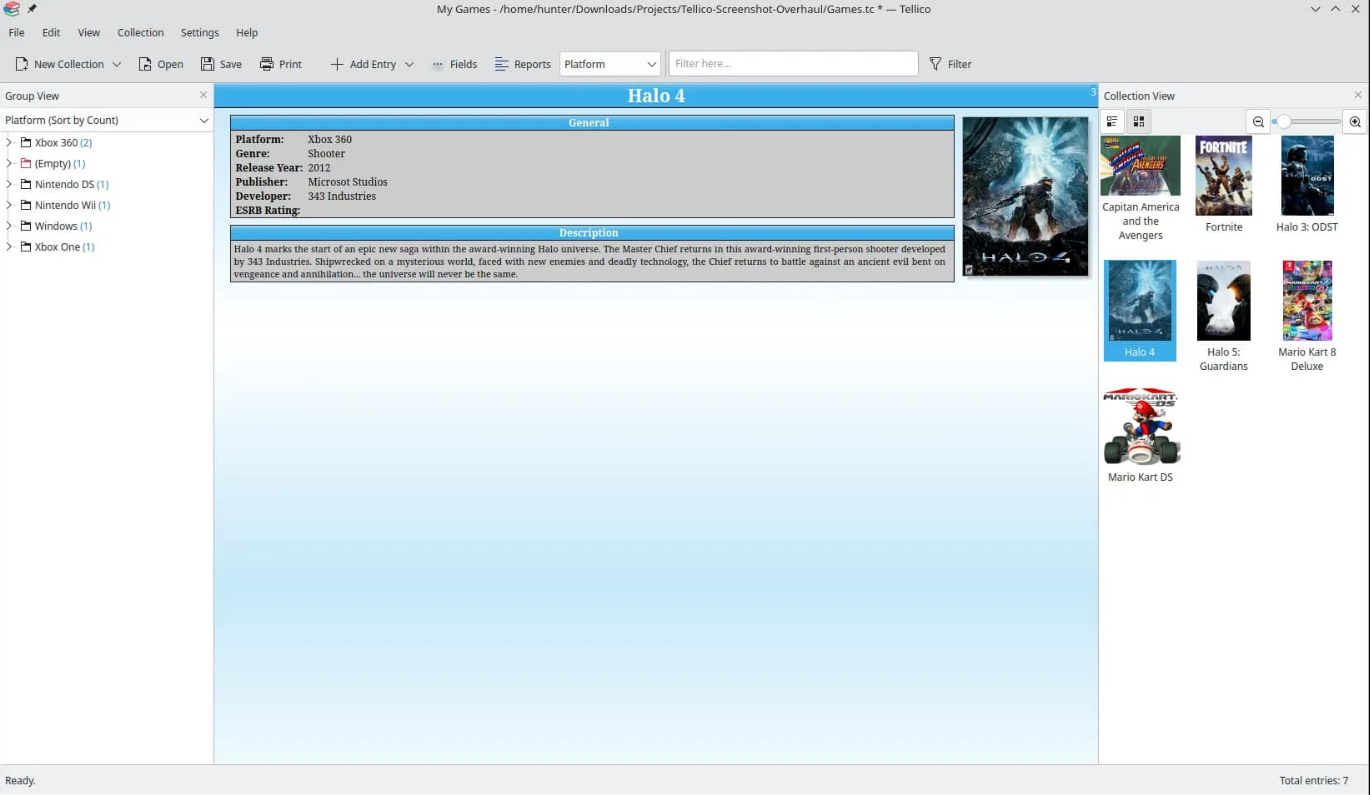The image size is (1370, 795).
Task: Click the large Halo 4 cover image
Action: tap(1025, 196)
